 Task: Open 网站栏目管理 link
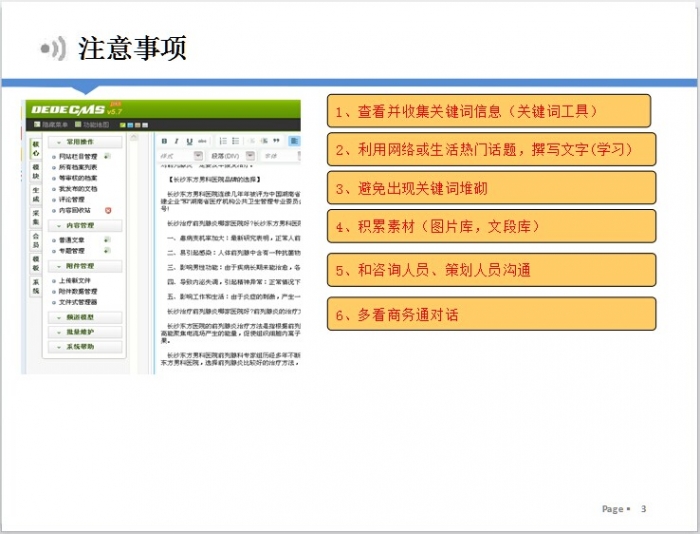pos(78,157)
